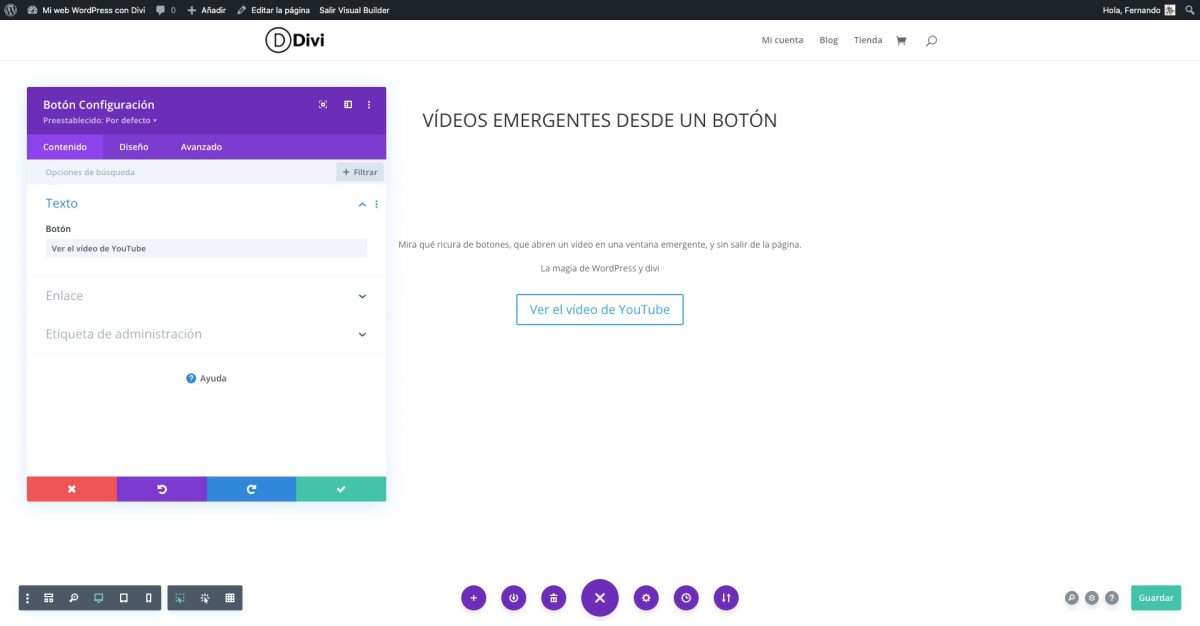This screenshot has width=1200, height=626.
Task: Redo the change in the settings modal
Action: [x=251, y=488]
